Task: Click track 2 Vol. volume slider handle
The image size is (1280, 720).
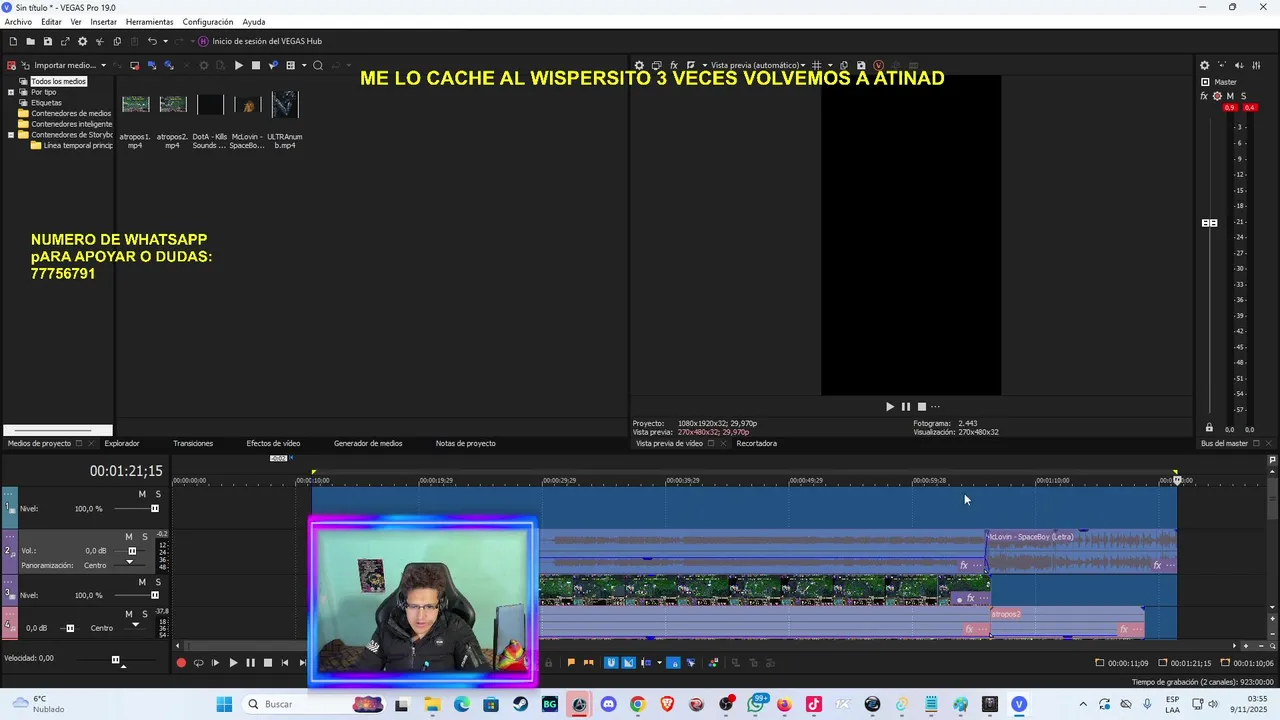Action: coord(132,551)
